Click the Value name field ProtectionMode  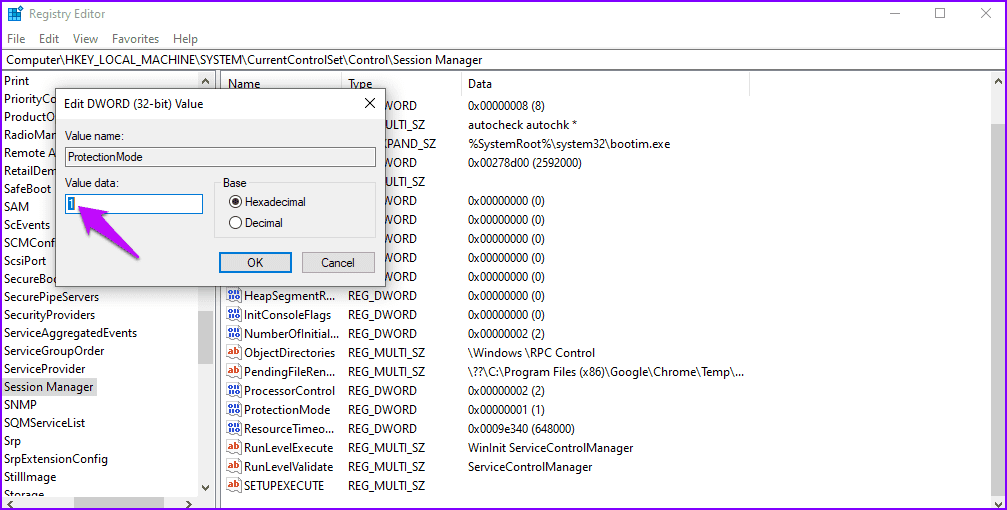[220, 157]
